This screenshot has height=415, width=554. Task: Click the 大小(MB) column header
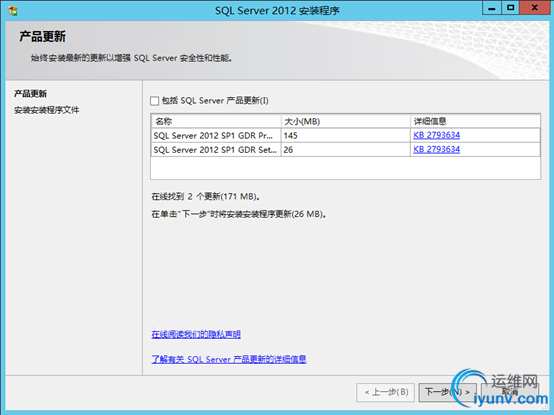tap(346, 121)
